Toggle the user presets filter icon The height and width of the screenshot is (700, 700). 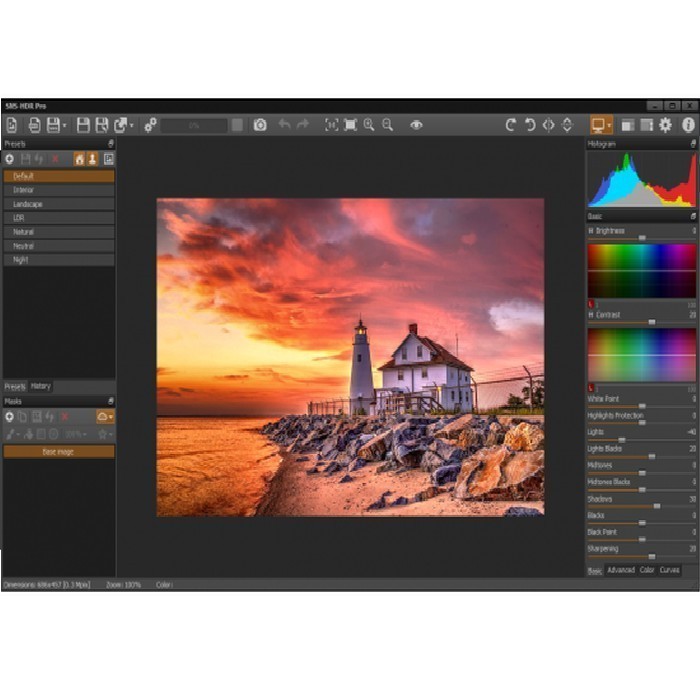coord(92,159)
